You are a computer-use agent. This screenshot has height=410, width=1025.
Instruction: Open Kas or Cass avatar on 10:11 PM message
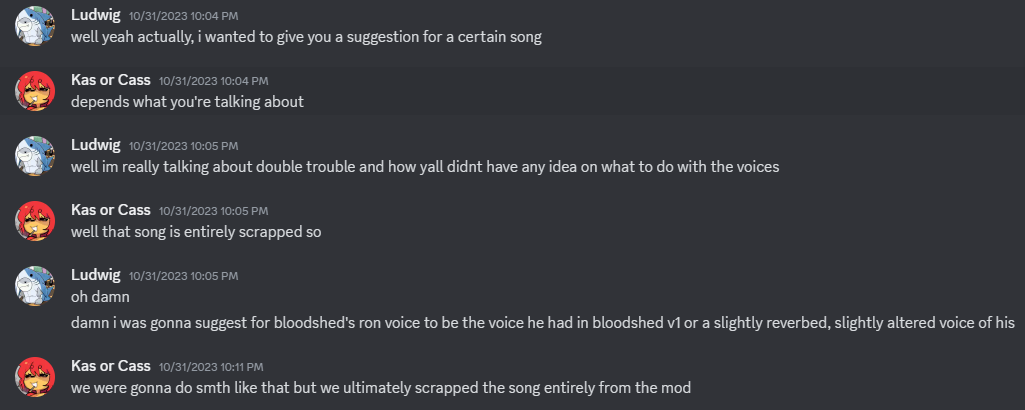tap(34, 377)
